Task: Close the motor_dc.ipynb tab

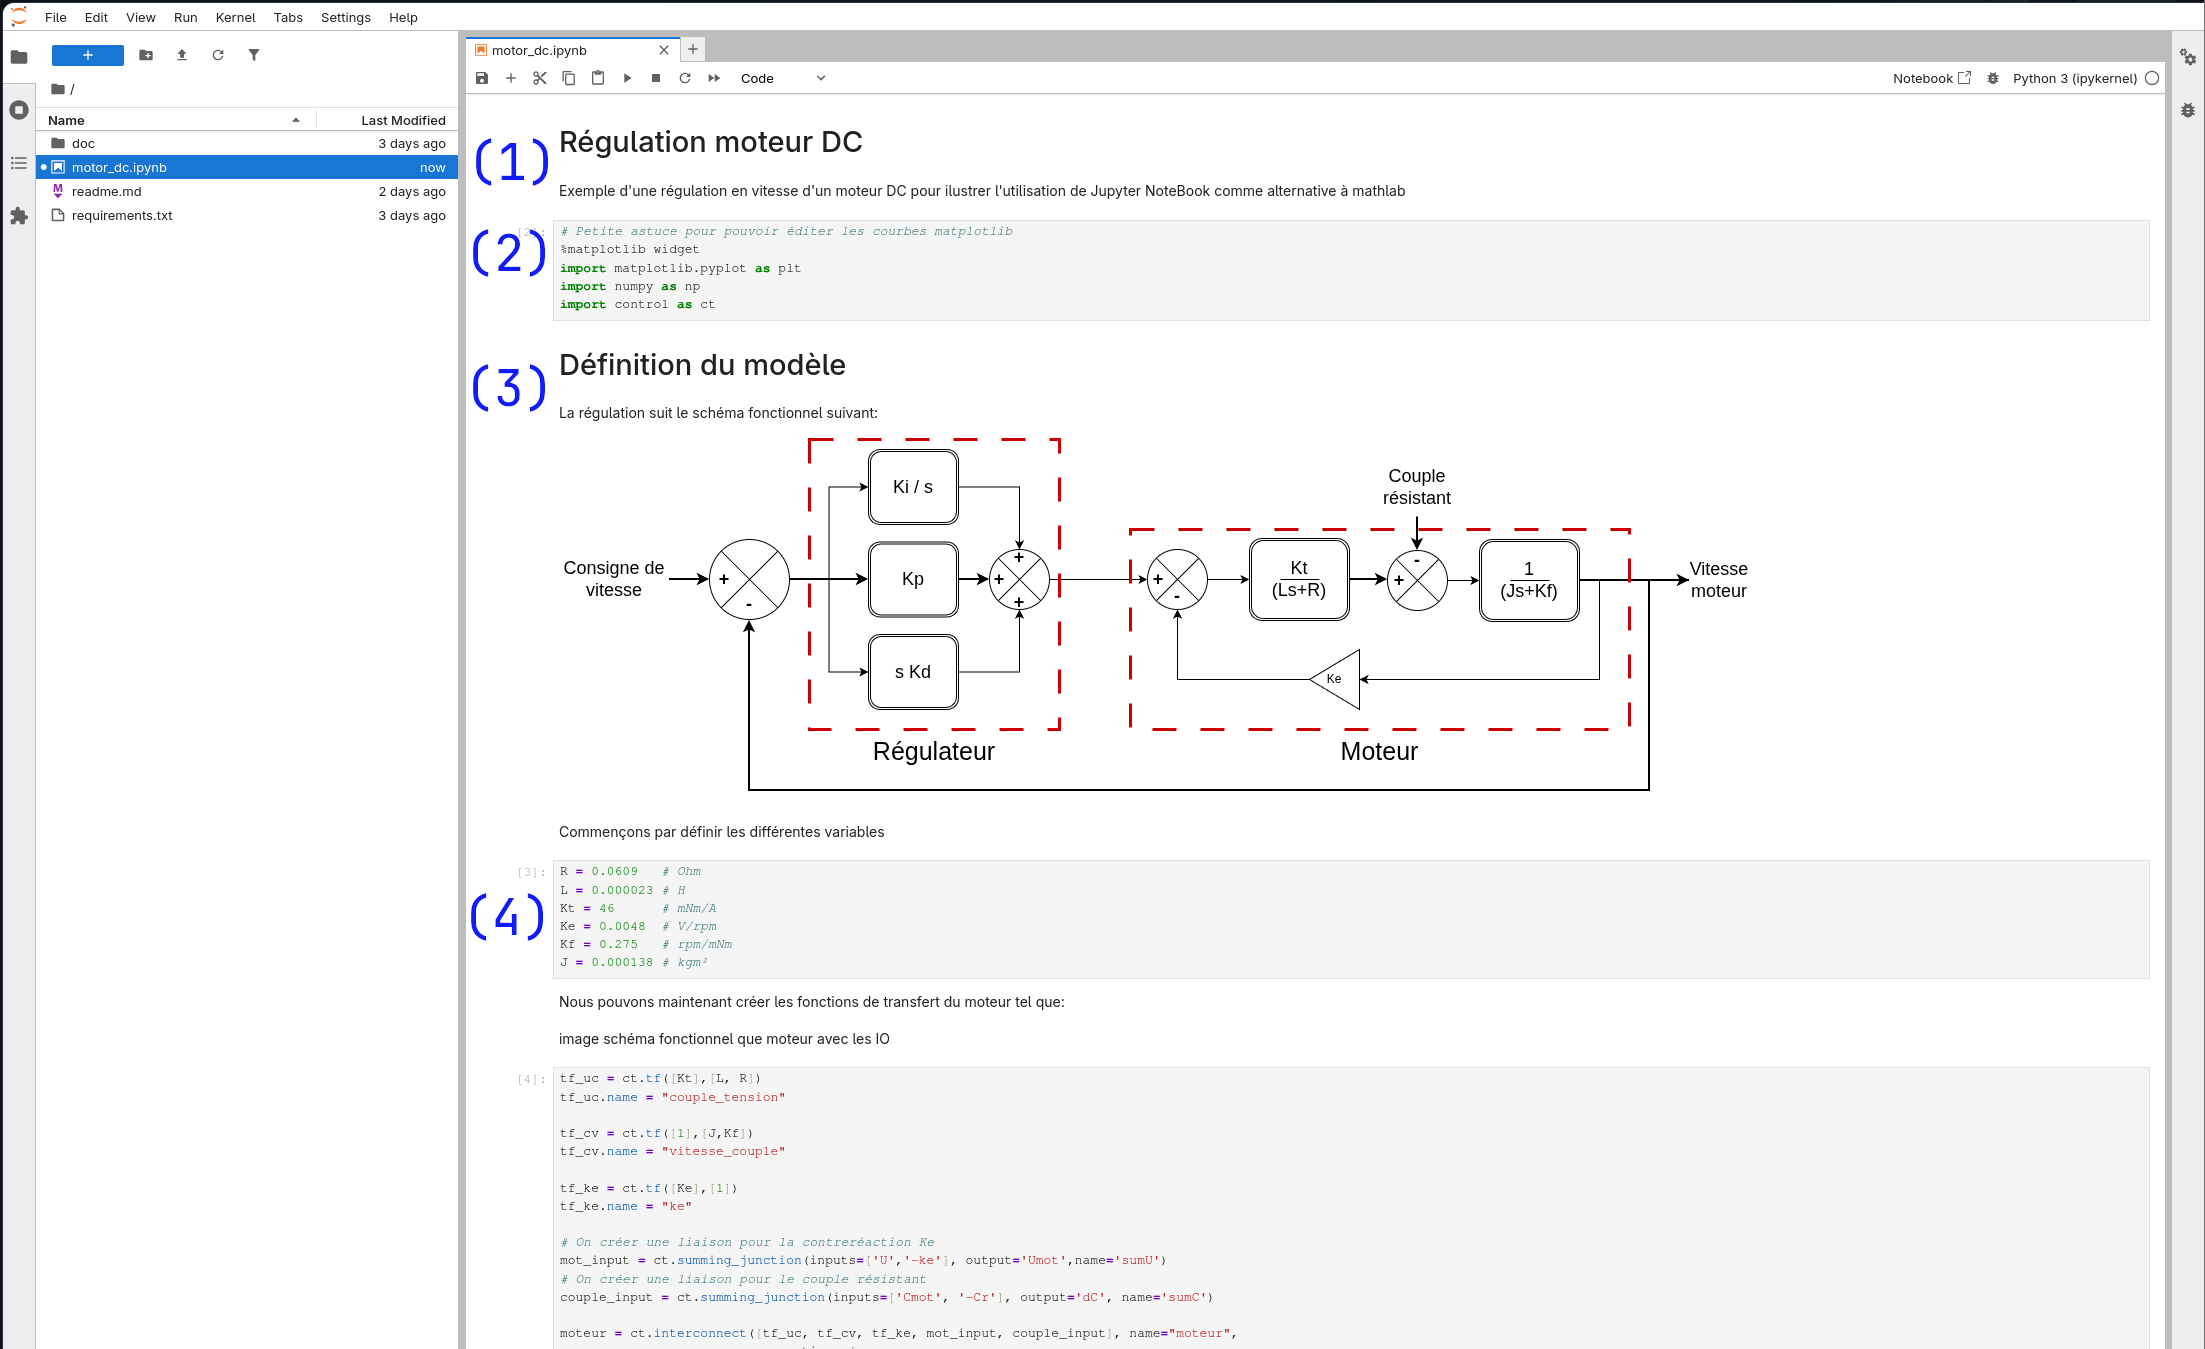Action: point(664,50)
